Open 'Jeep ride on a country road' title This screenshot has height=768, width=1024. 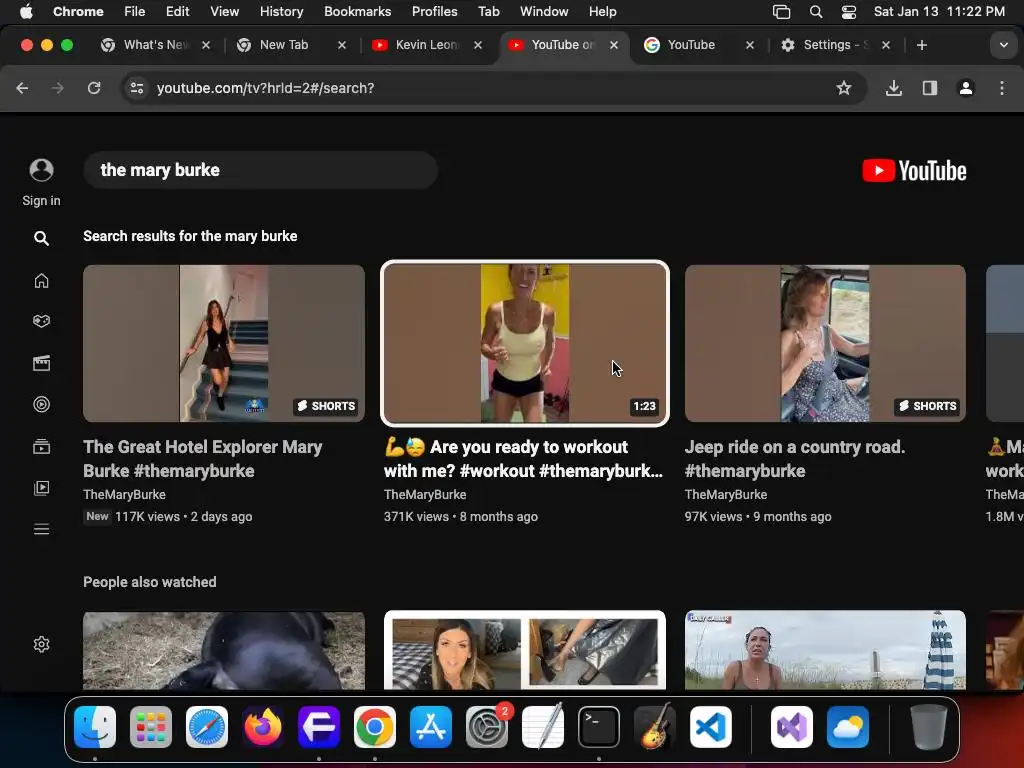795,459
